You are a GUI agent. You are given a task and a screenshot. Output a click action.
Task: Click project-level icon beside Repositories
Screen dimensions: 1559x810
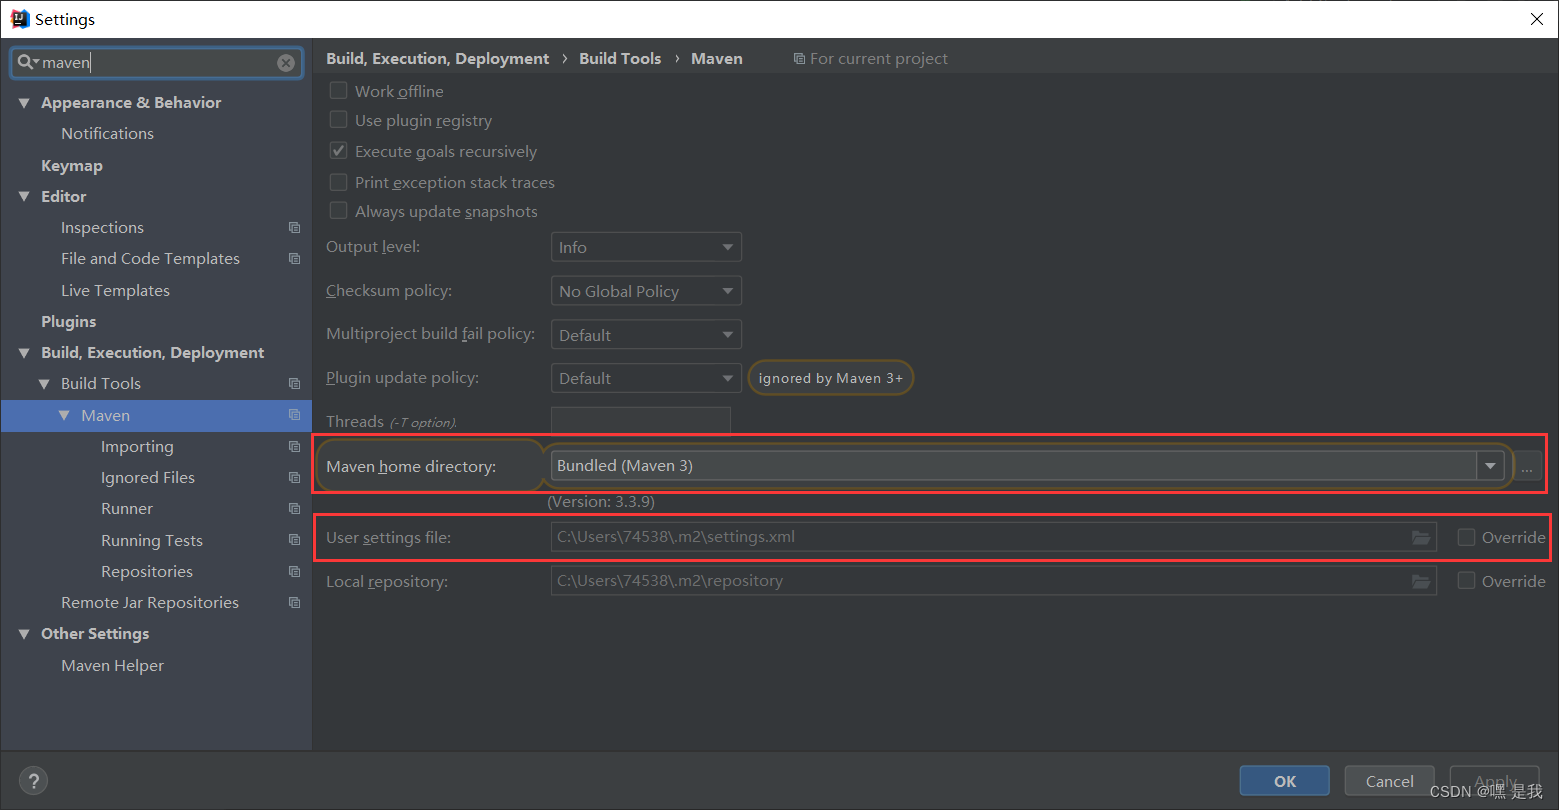(294, 572)
